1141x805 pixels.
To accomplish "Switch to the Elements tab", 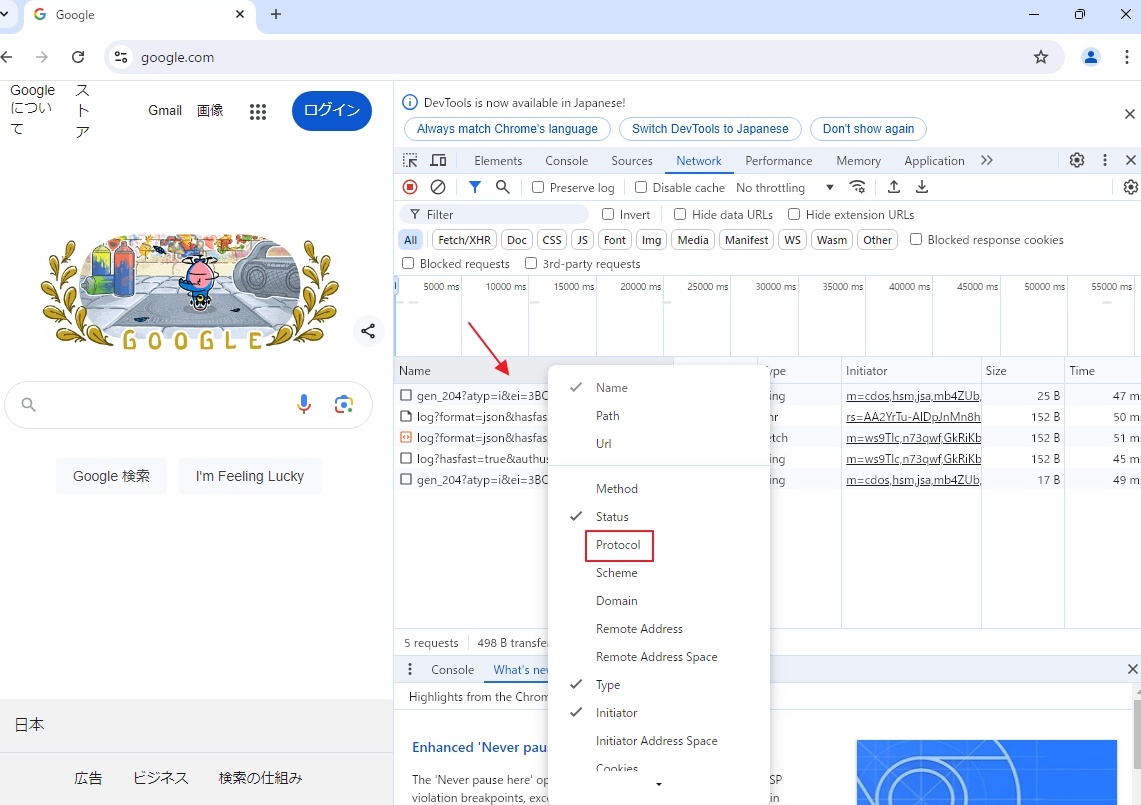I will pos(498,160).
